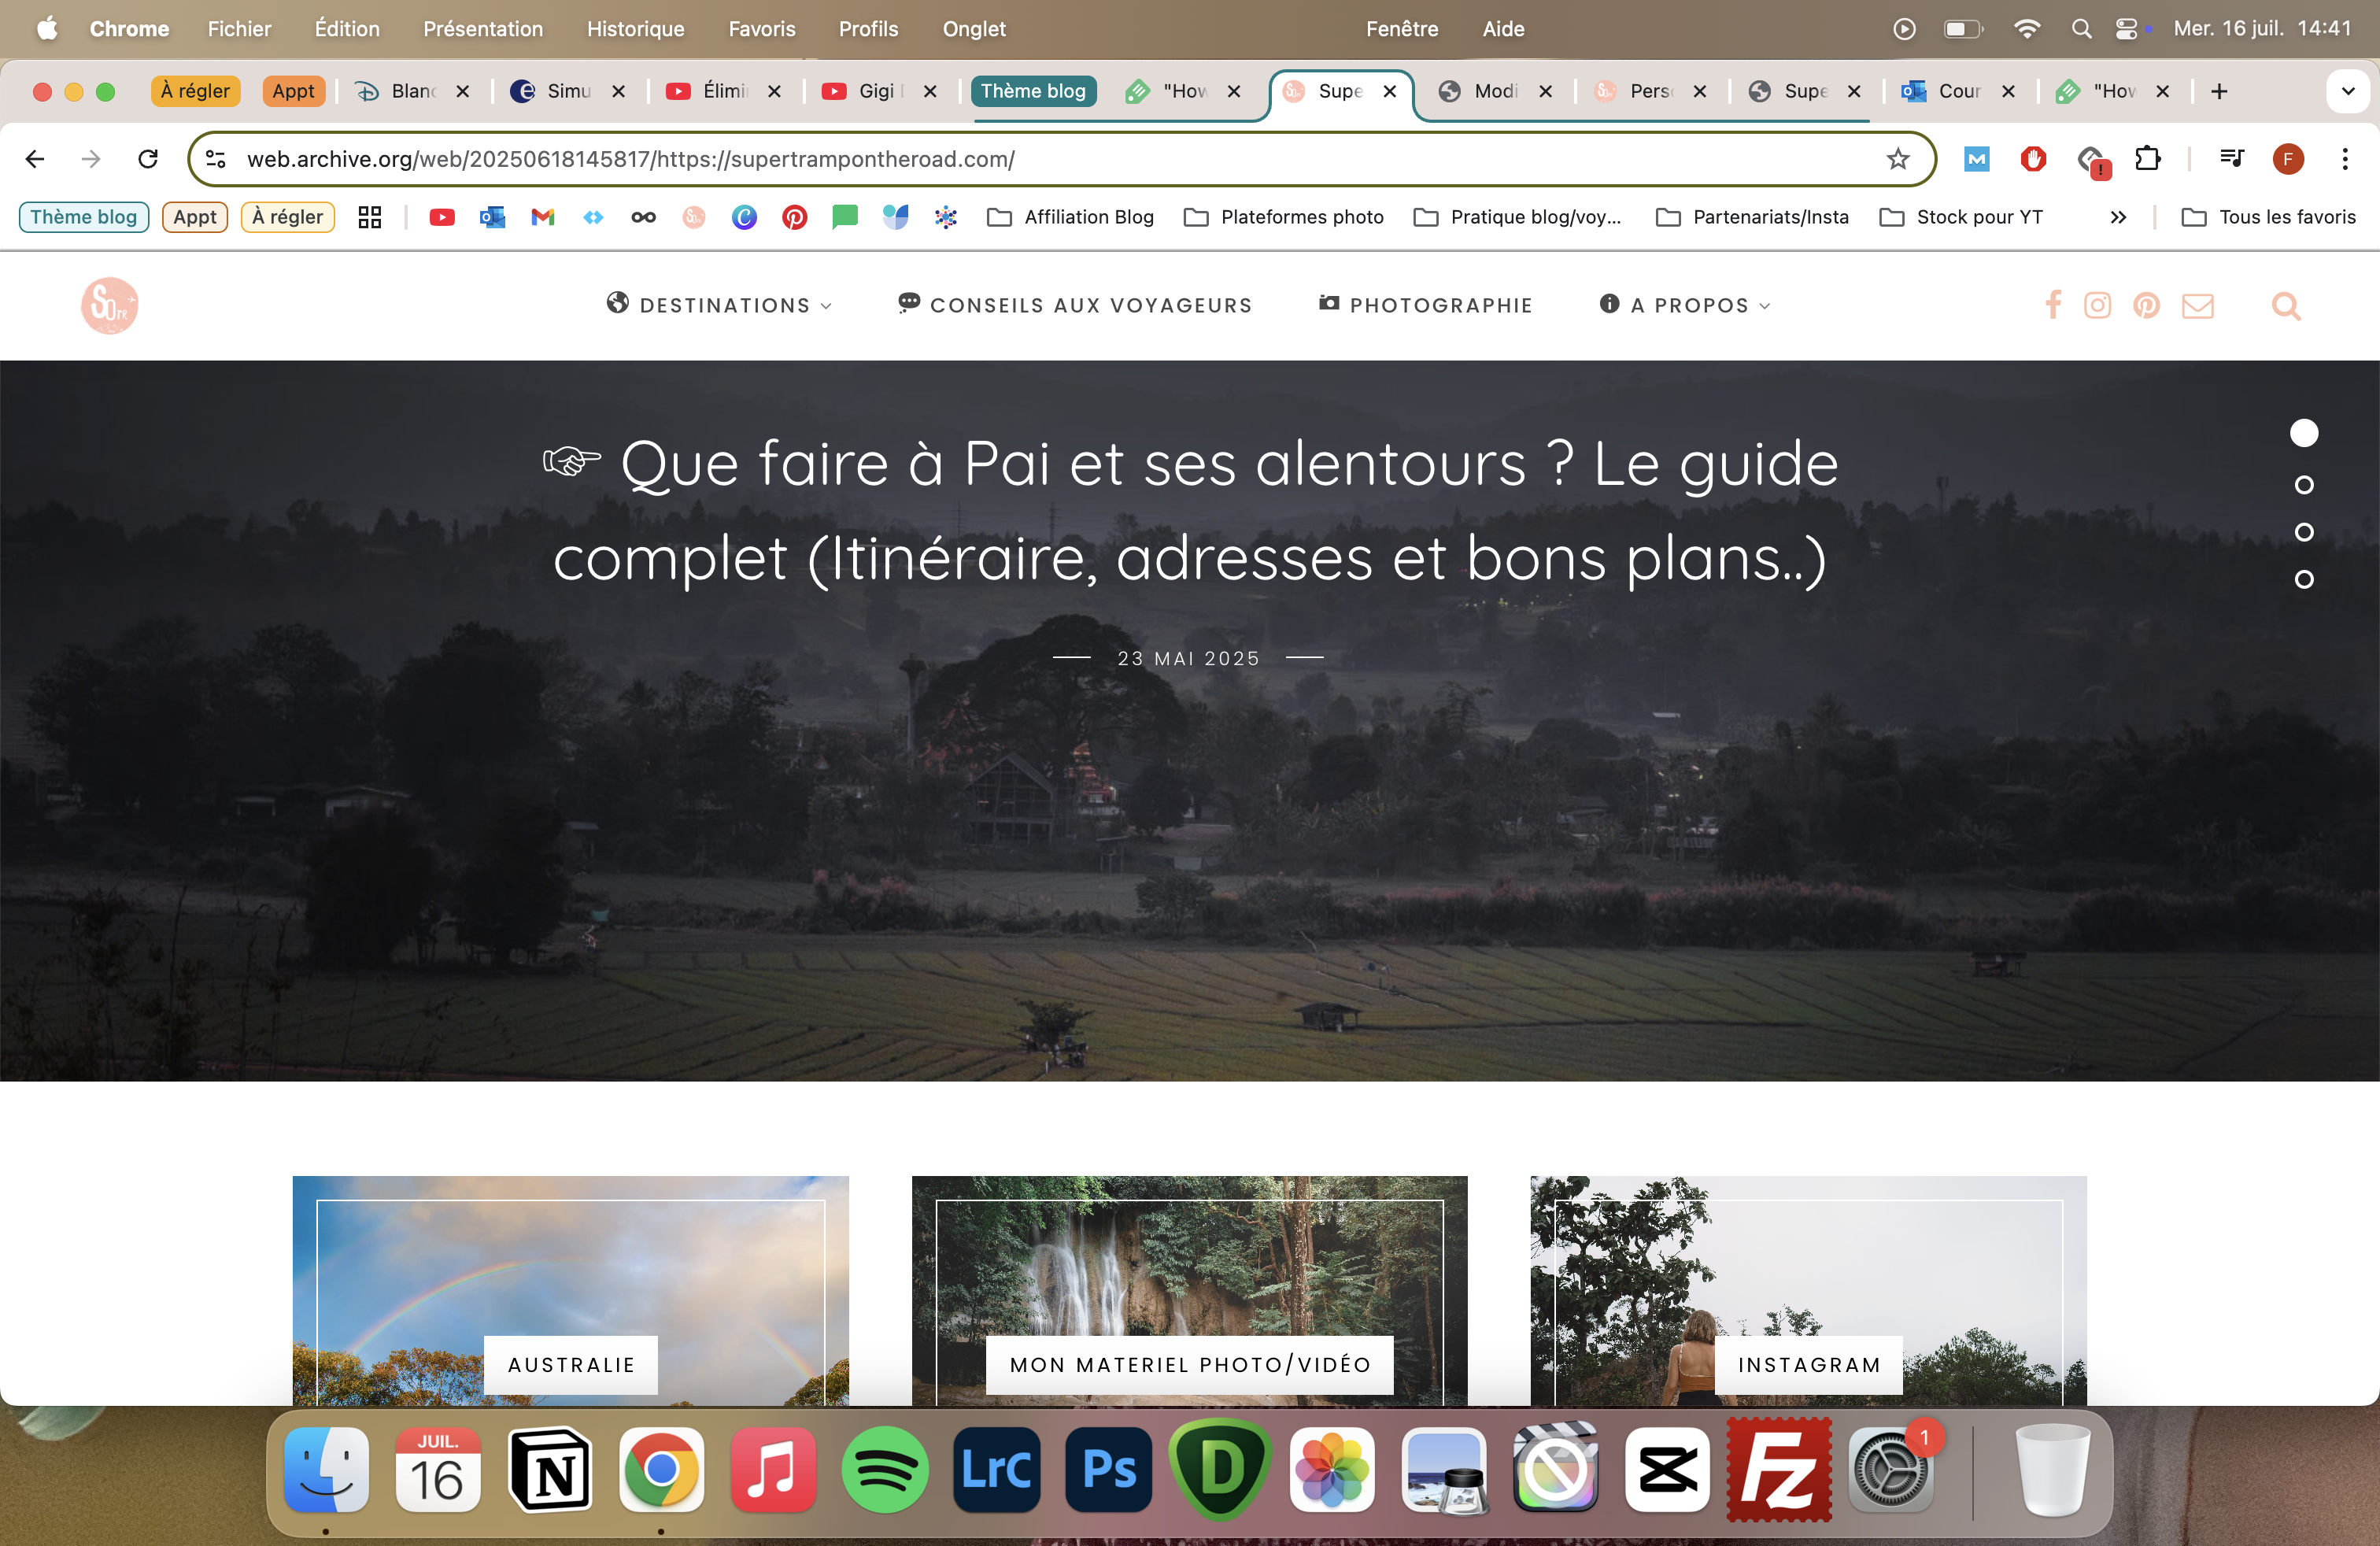2380x1546 pixels.
Task: Open the Favoris menu in menu bar
Action: point(762,29)
